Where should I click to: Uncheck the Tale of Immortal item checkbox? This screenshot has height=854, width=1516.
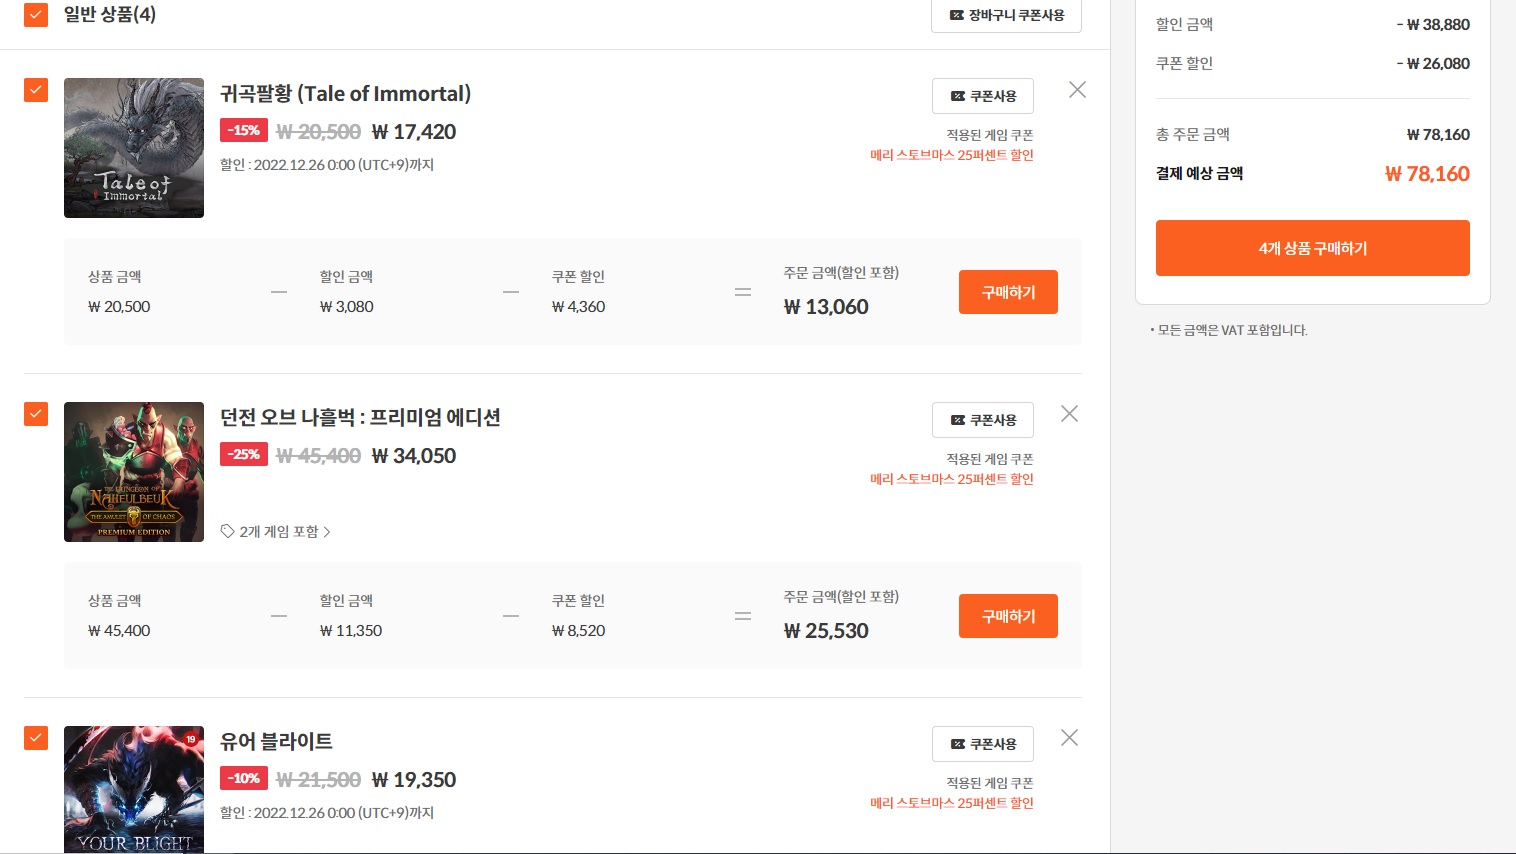[36, 90]
